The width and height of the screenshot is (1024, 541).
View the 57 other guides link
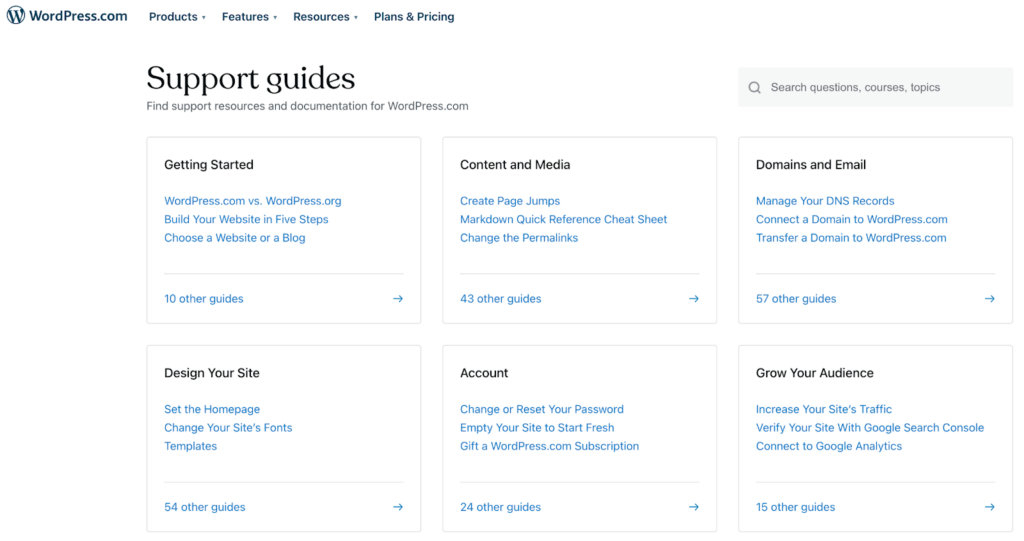[796, 299]
